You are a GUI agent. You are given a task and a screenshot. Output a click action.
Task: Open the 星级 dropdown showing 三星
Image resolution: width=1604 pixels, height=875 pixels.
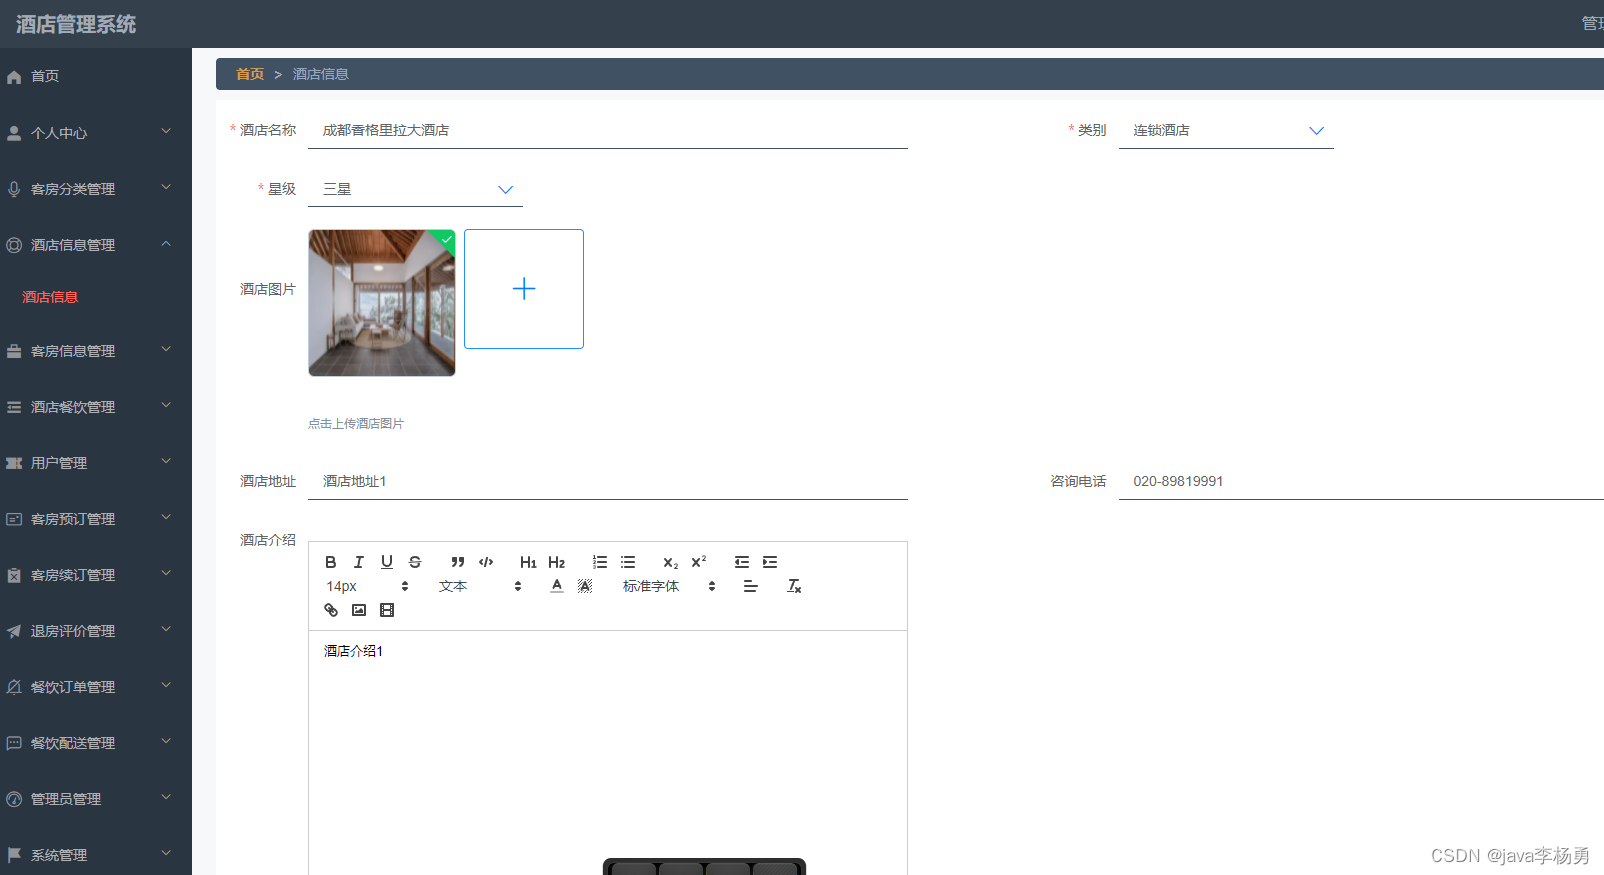(x=414, y=189)
